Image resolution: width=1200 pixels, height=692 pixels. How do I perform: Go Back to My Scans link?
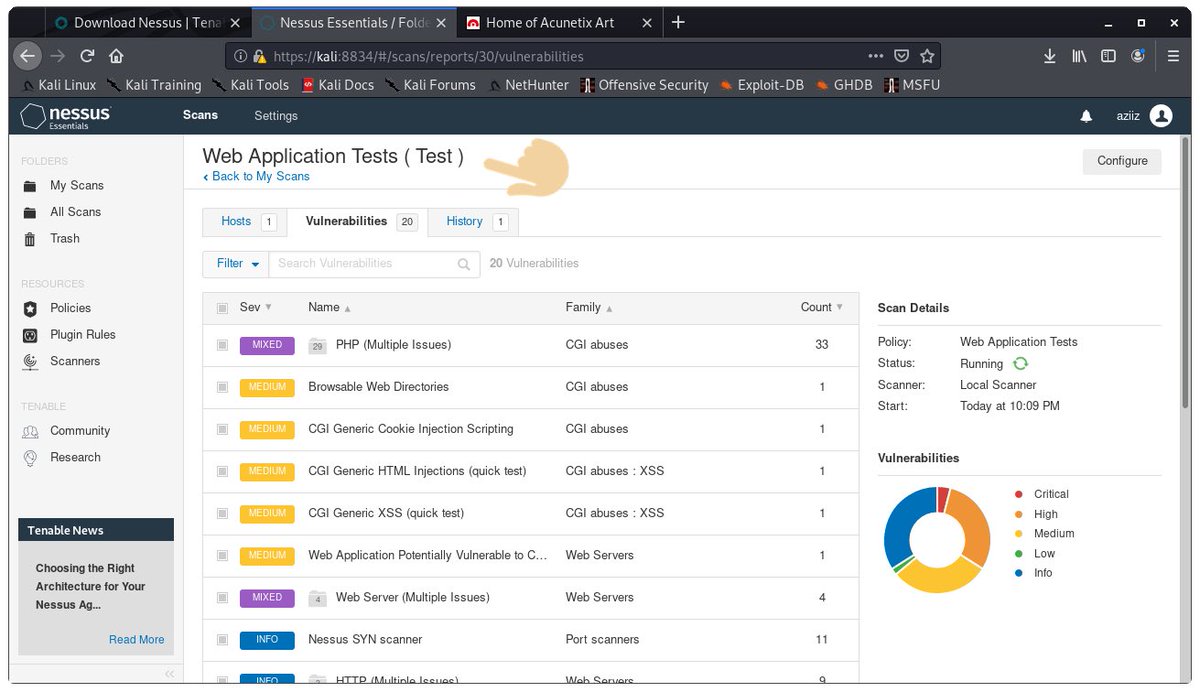(256, 176)
